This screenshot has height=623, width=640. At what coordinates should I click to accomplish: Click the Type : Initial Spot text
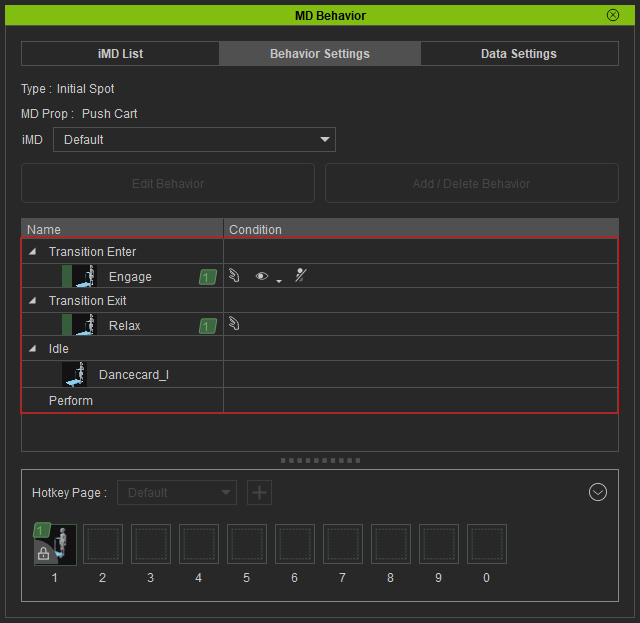point(68,89)
